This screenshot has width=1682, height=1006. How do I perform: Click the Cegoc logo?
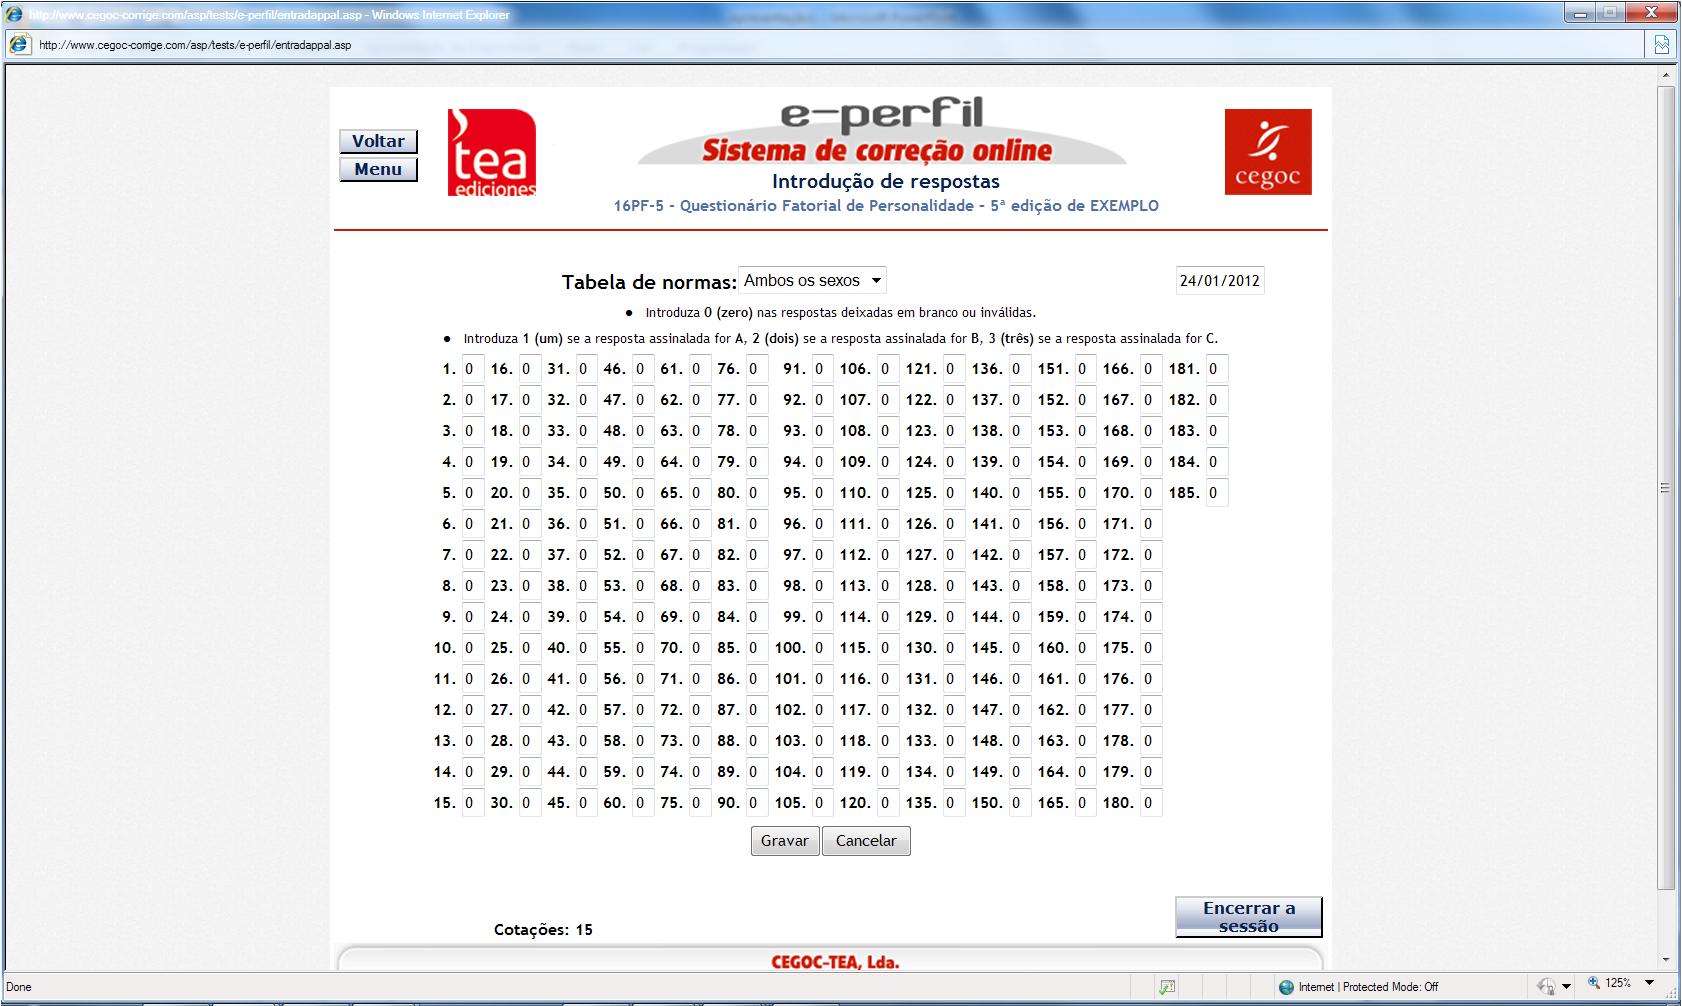[1268, 152]
